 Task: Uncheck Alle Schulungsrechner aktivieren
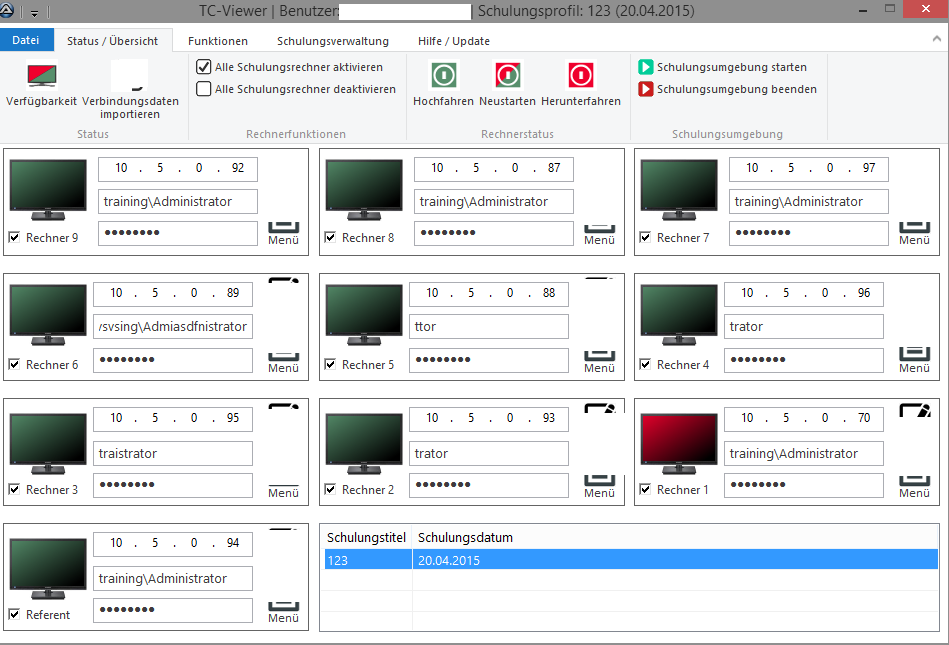tap(204, 67)
